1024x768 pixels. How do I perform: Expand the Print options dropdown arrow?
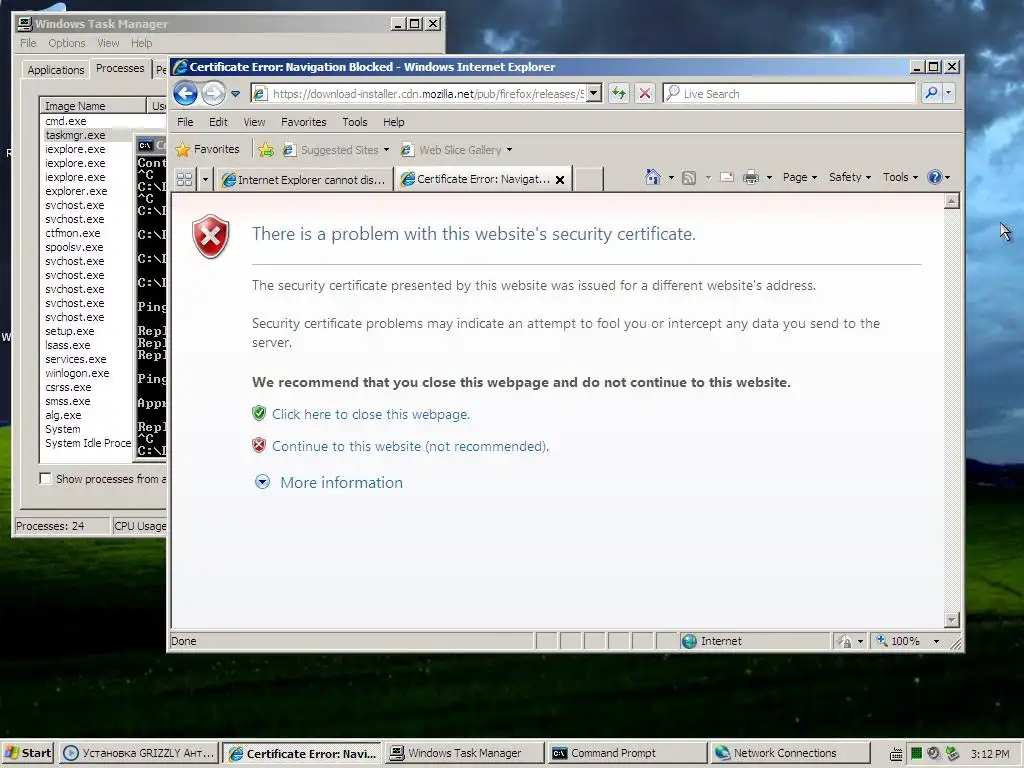(x=769, y=178)
